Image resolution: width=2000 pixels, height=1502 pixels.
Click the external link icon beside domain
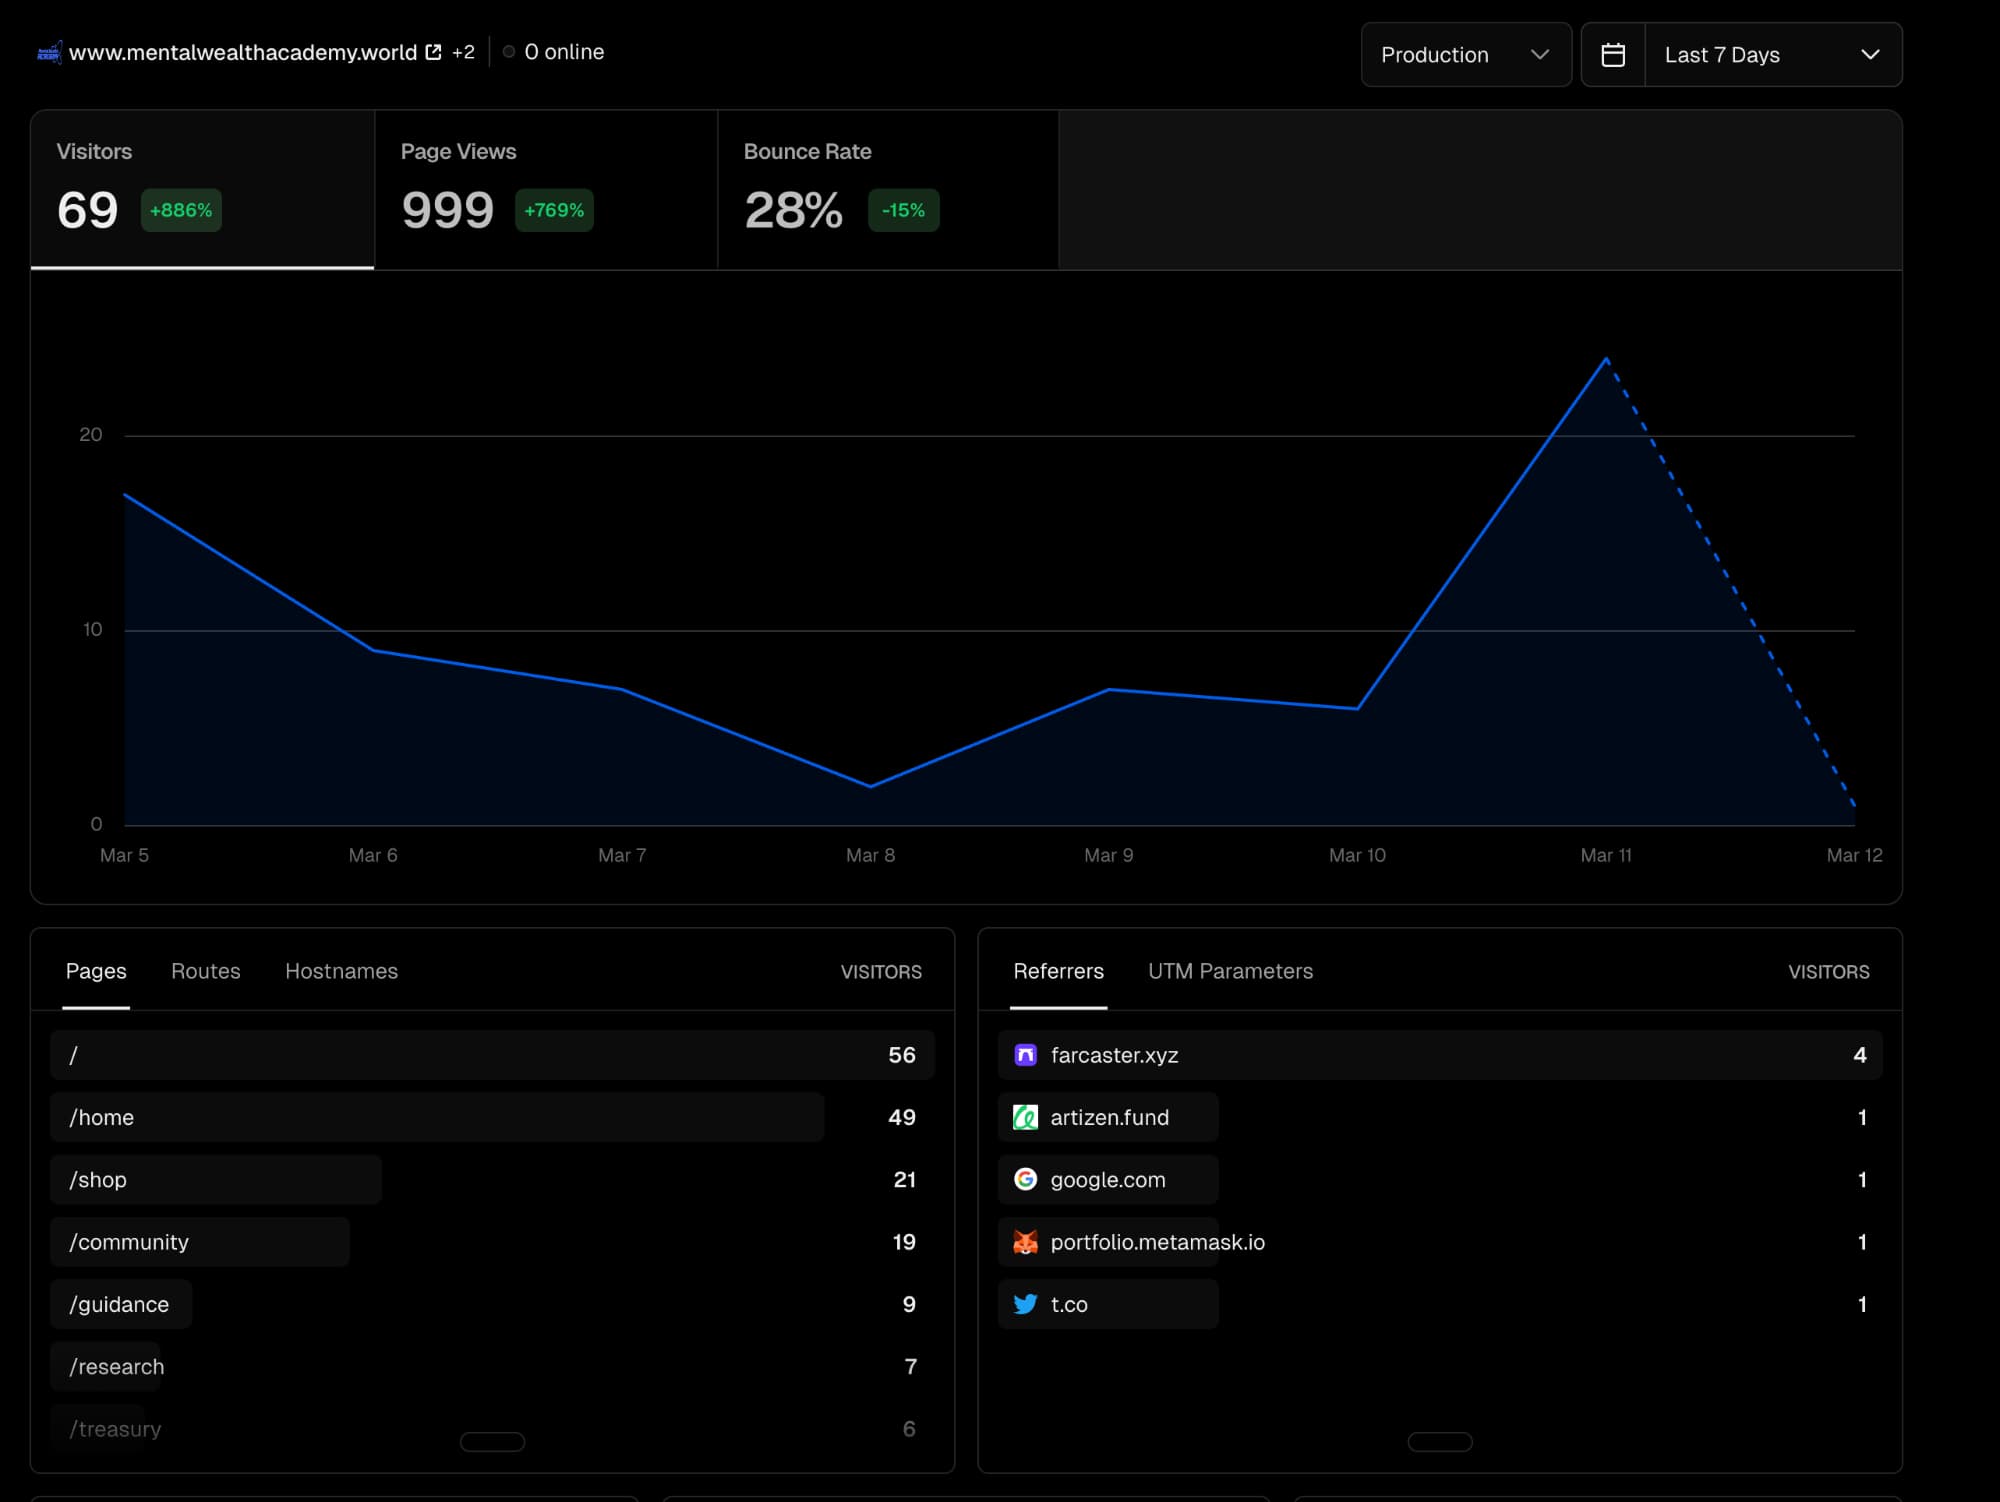tap(433, 52)
